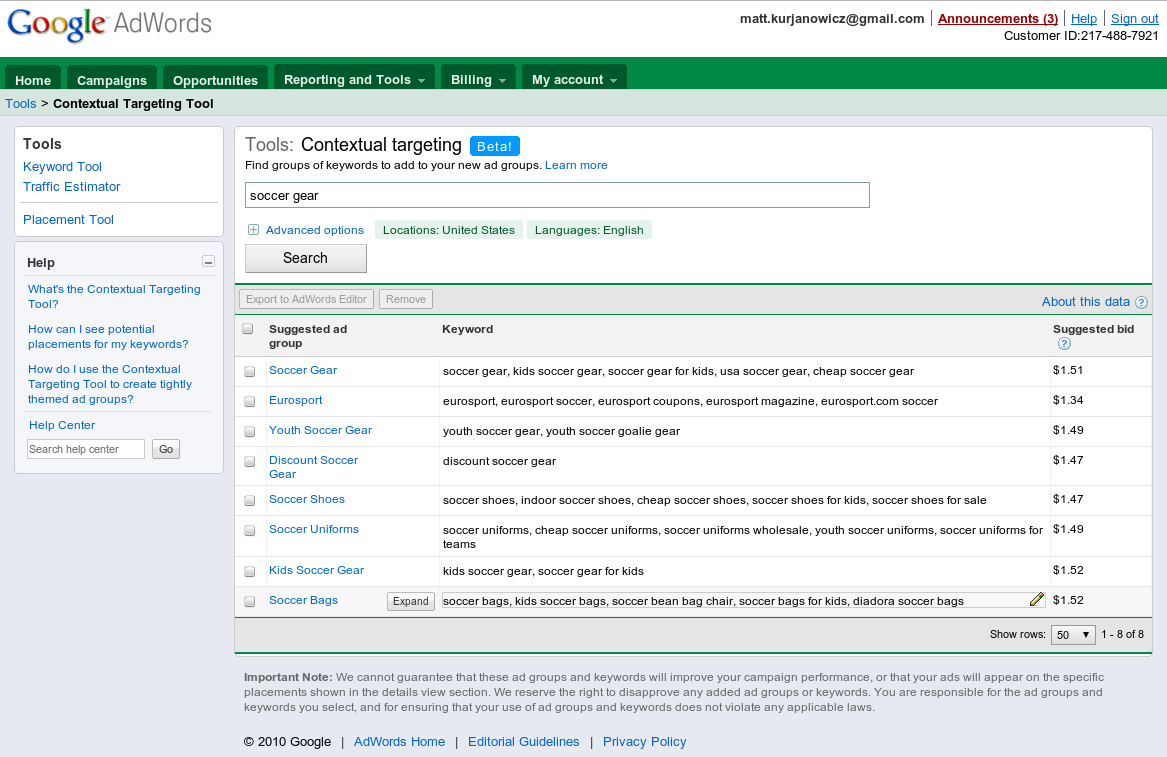Open the Soccer Uniforms ad group link
This screenshot has width=1167, height=757.
313,529
